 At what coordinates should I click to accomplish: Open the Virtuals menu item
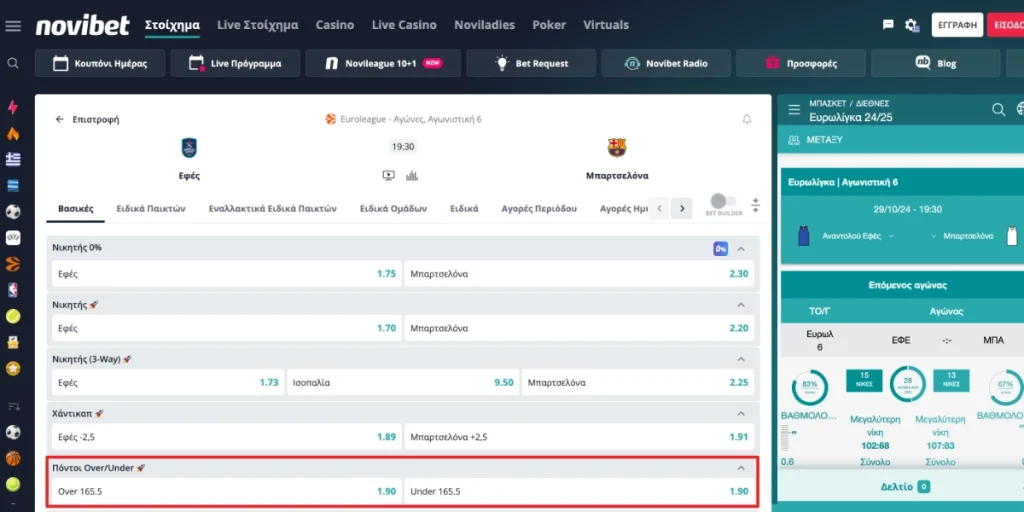[606, 25]
